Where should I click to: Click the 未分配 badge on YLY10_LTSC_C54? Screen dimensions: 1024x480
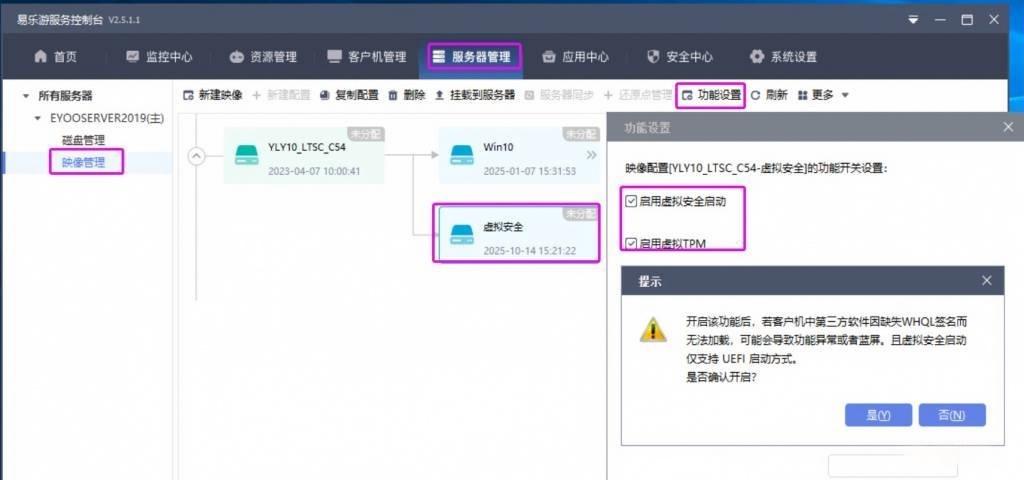[x=366, y=134]
